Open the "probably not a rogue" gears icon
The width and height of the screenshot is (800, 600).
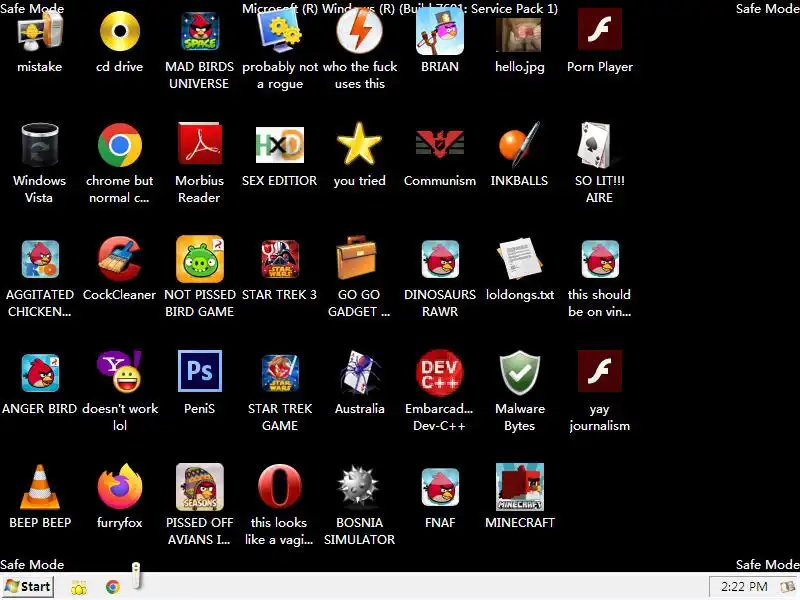(280, 32)
